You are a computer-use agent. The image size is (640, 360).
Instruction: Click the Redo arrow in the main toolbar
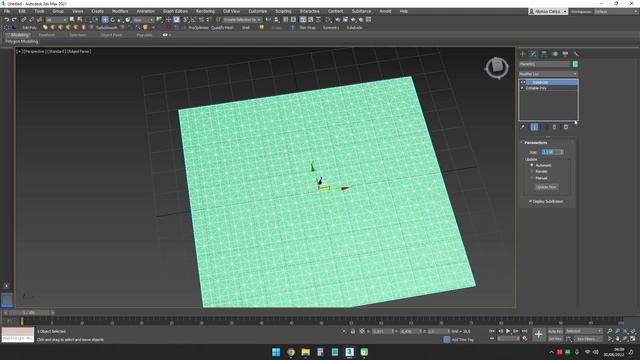(x=14, y=20)
